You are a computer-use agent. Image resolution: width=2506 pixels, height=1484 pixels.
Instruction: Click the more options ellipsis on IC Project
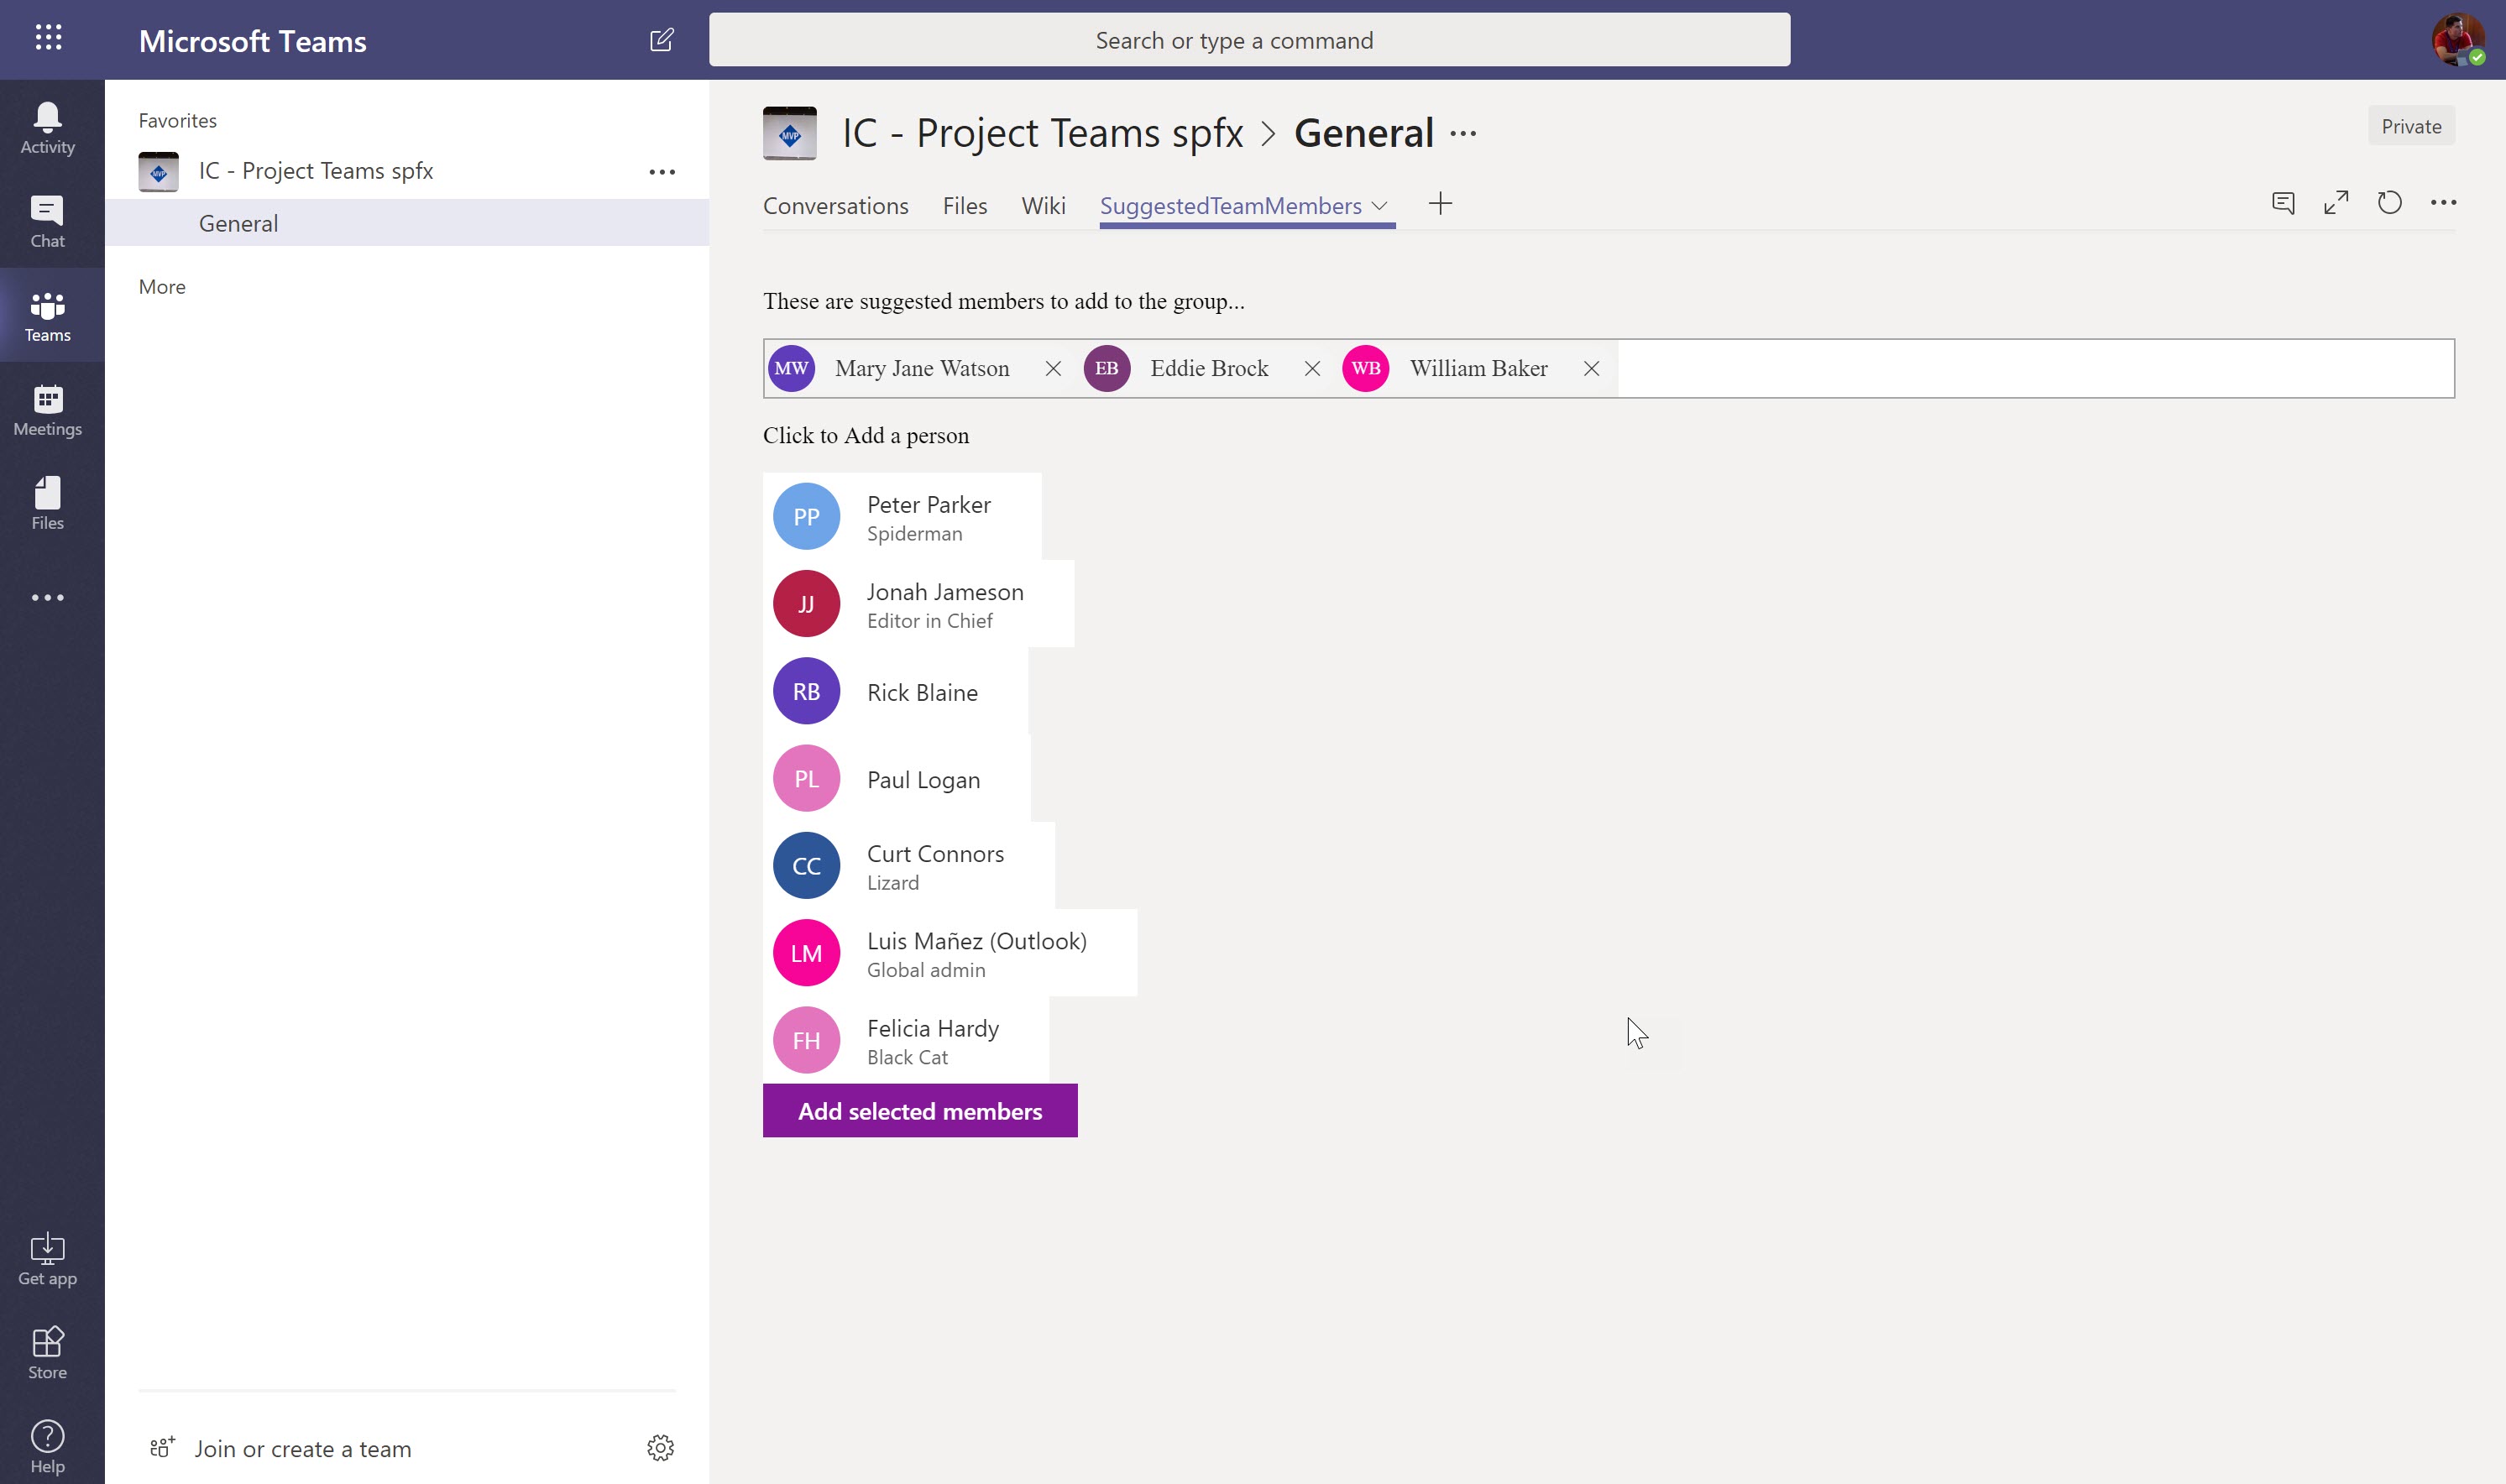click(662, 170)
